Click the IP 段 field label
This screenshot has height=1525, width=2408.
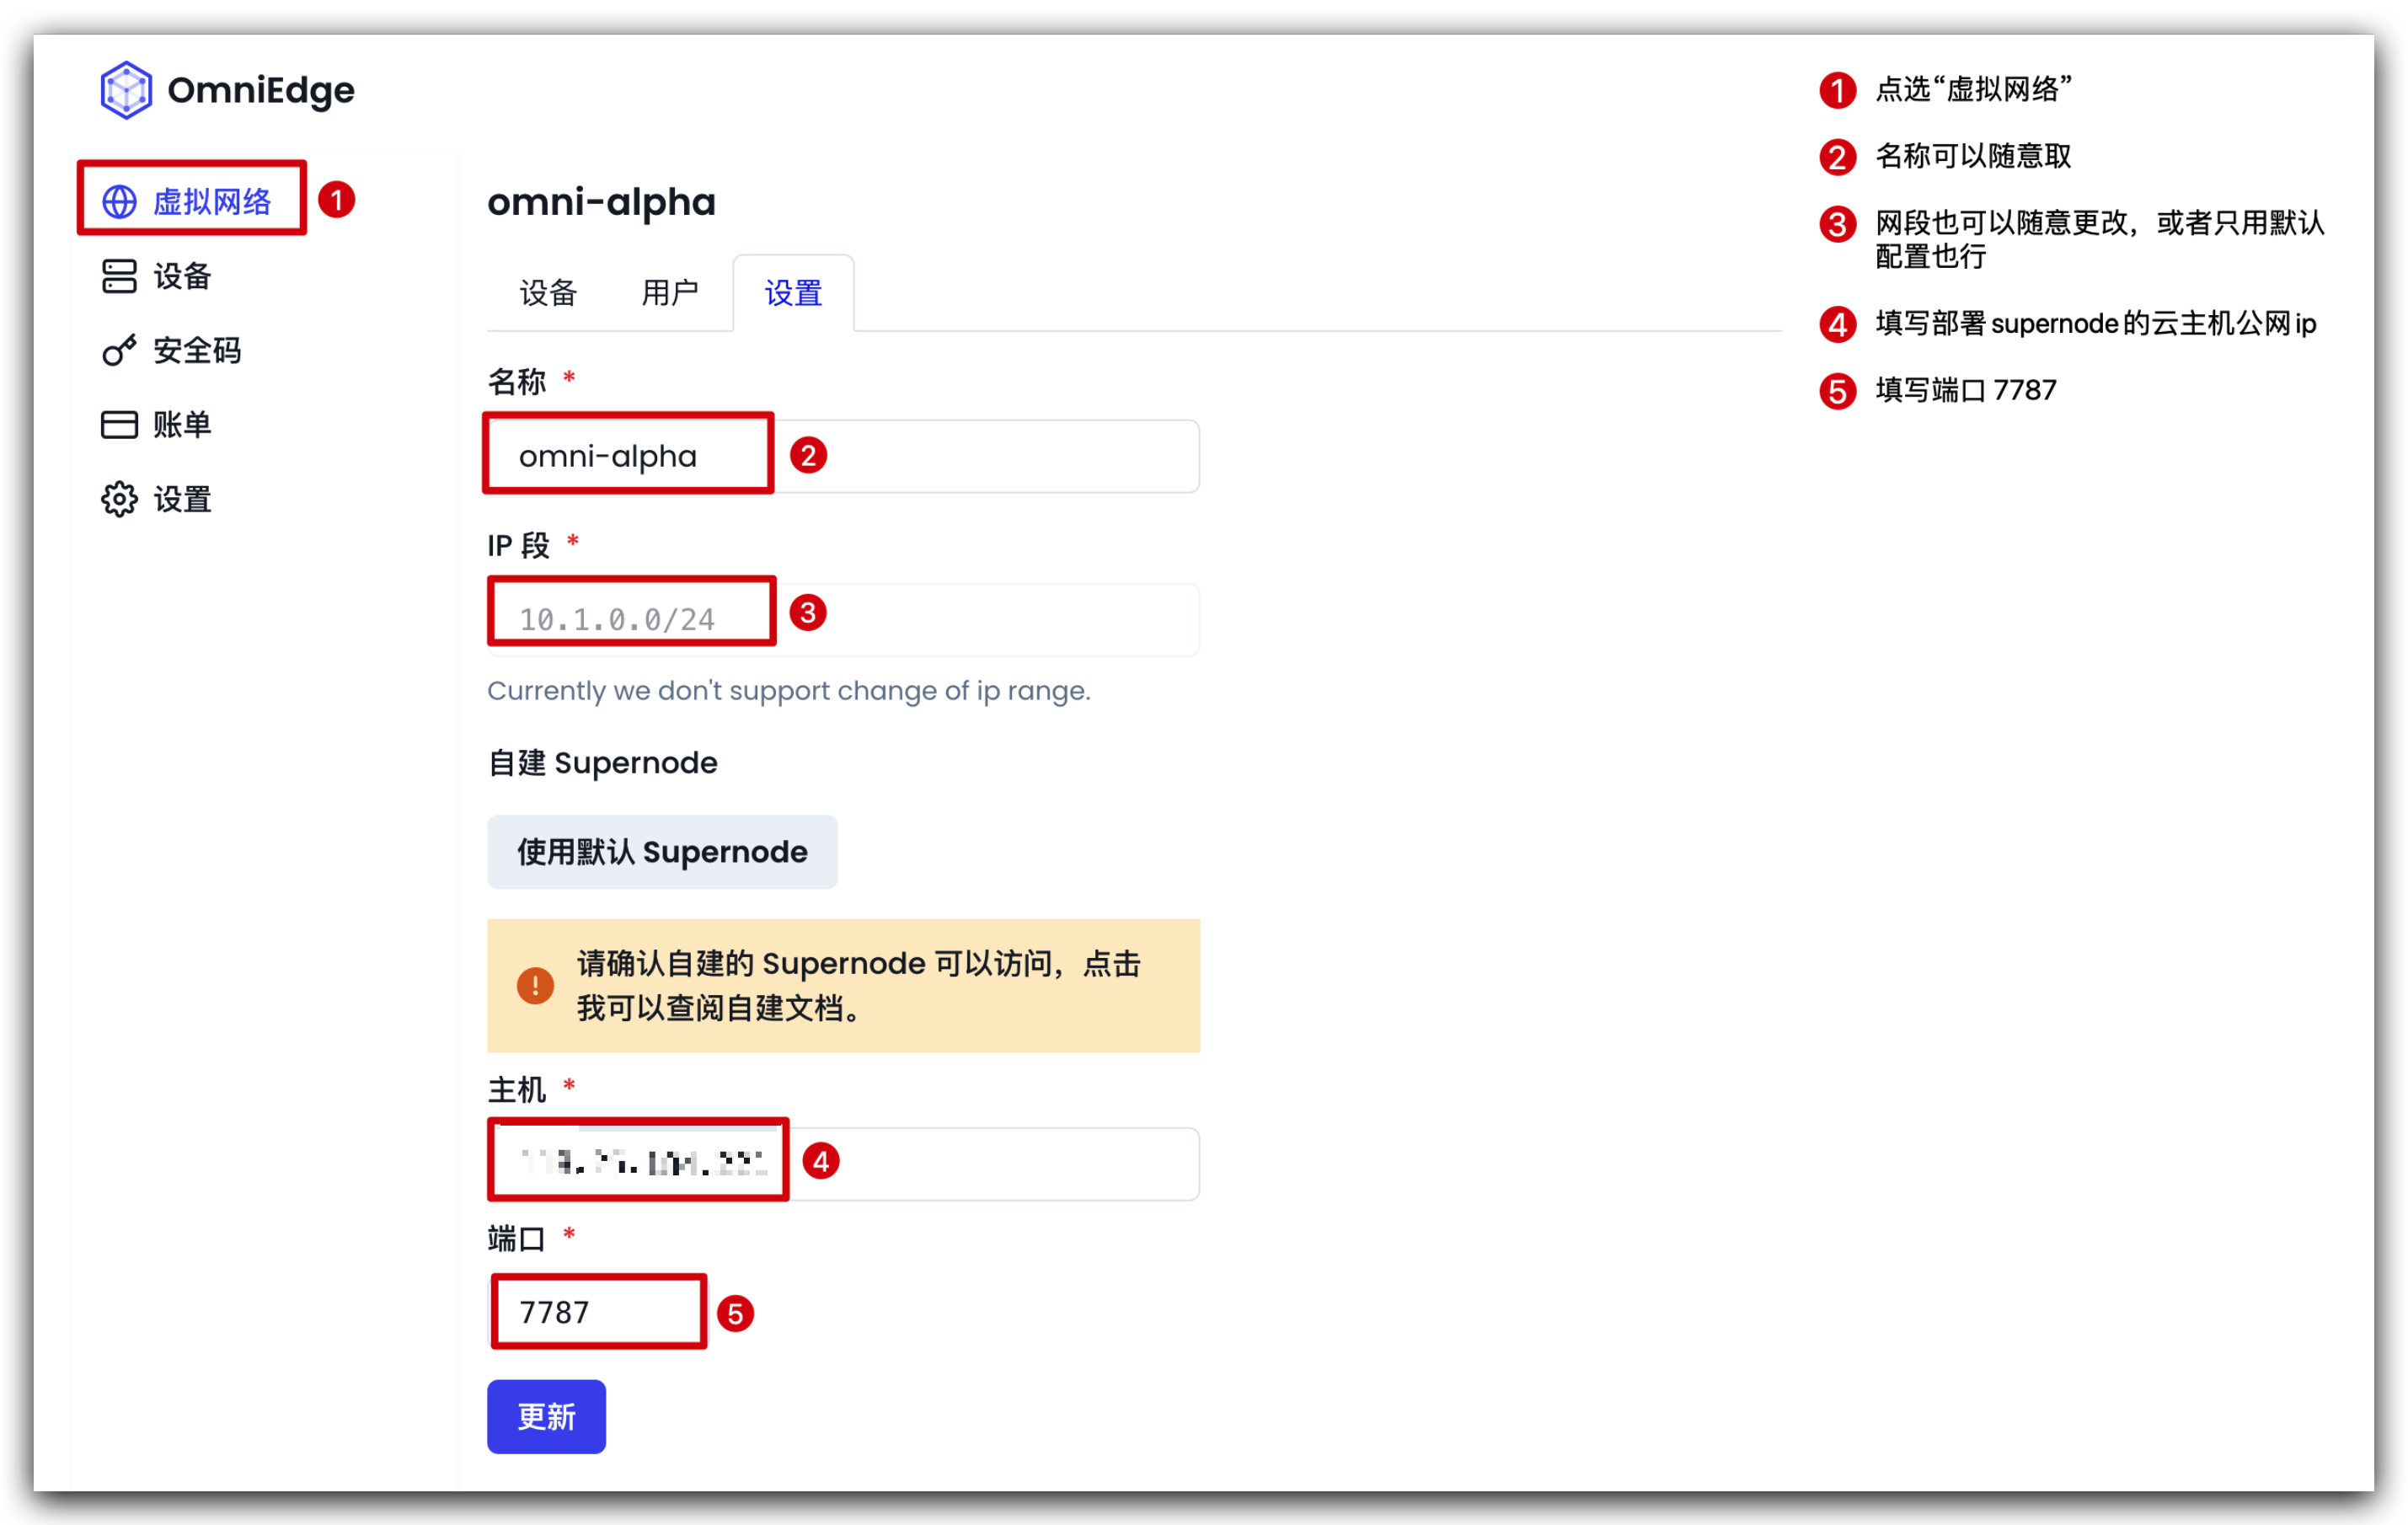point(519,545)
